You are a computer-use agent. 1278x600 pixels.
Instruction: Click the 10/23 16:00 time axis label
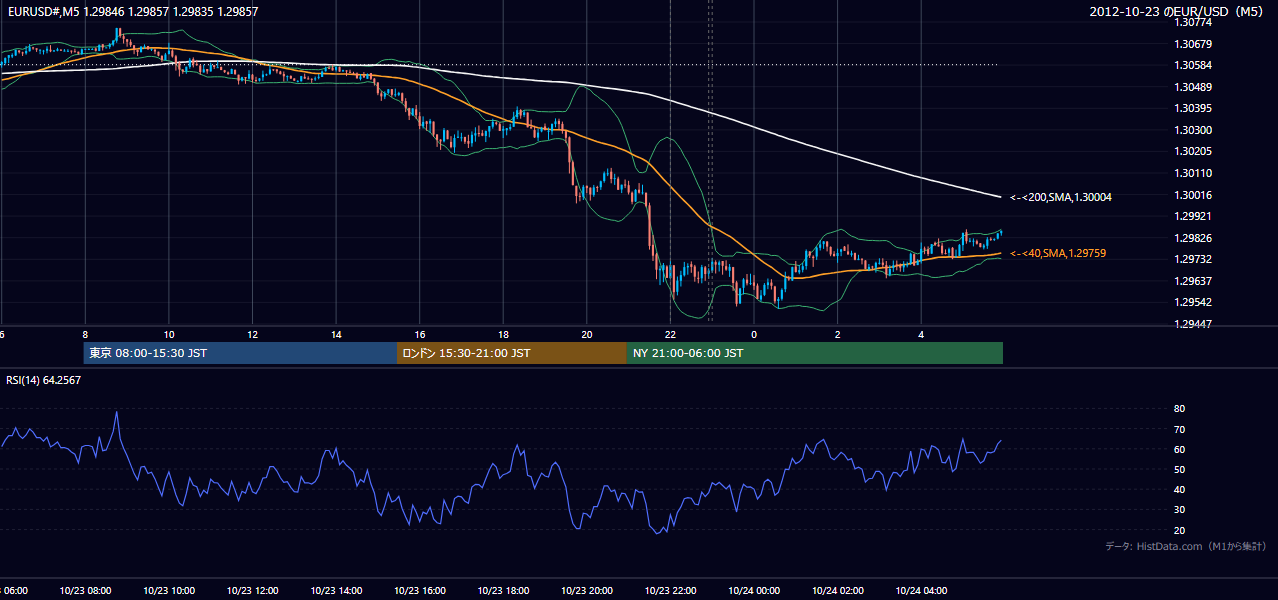[x=420, y=591]
